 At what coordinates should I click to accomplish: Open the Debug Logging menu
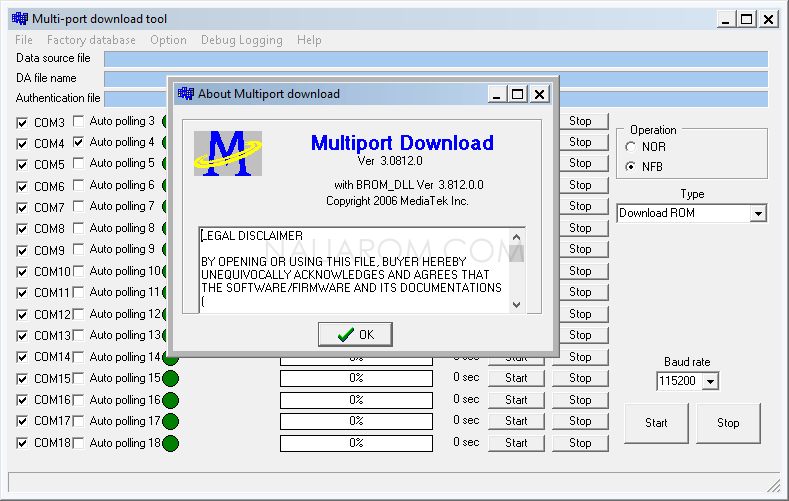242,40
